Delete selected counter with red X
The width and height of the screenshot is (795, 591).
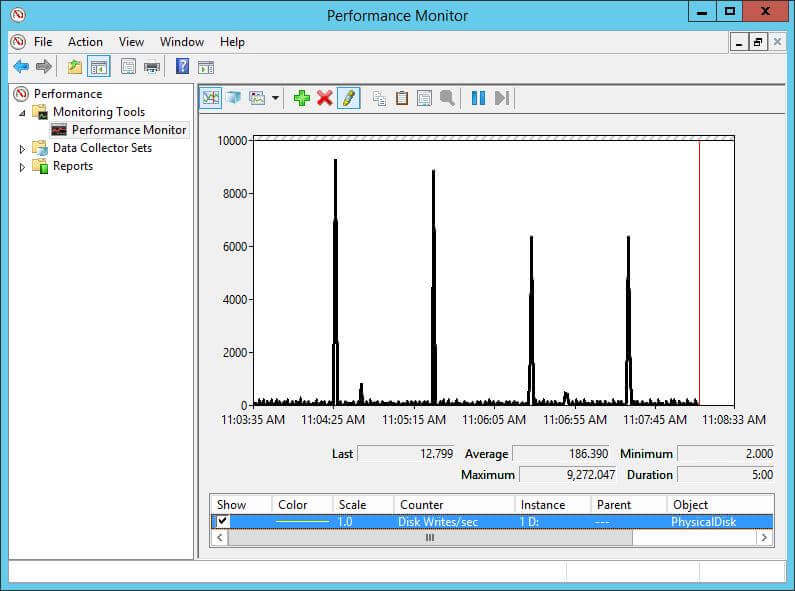point(325,98)
